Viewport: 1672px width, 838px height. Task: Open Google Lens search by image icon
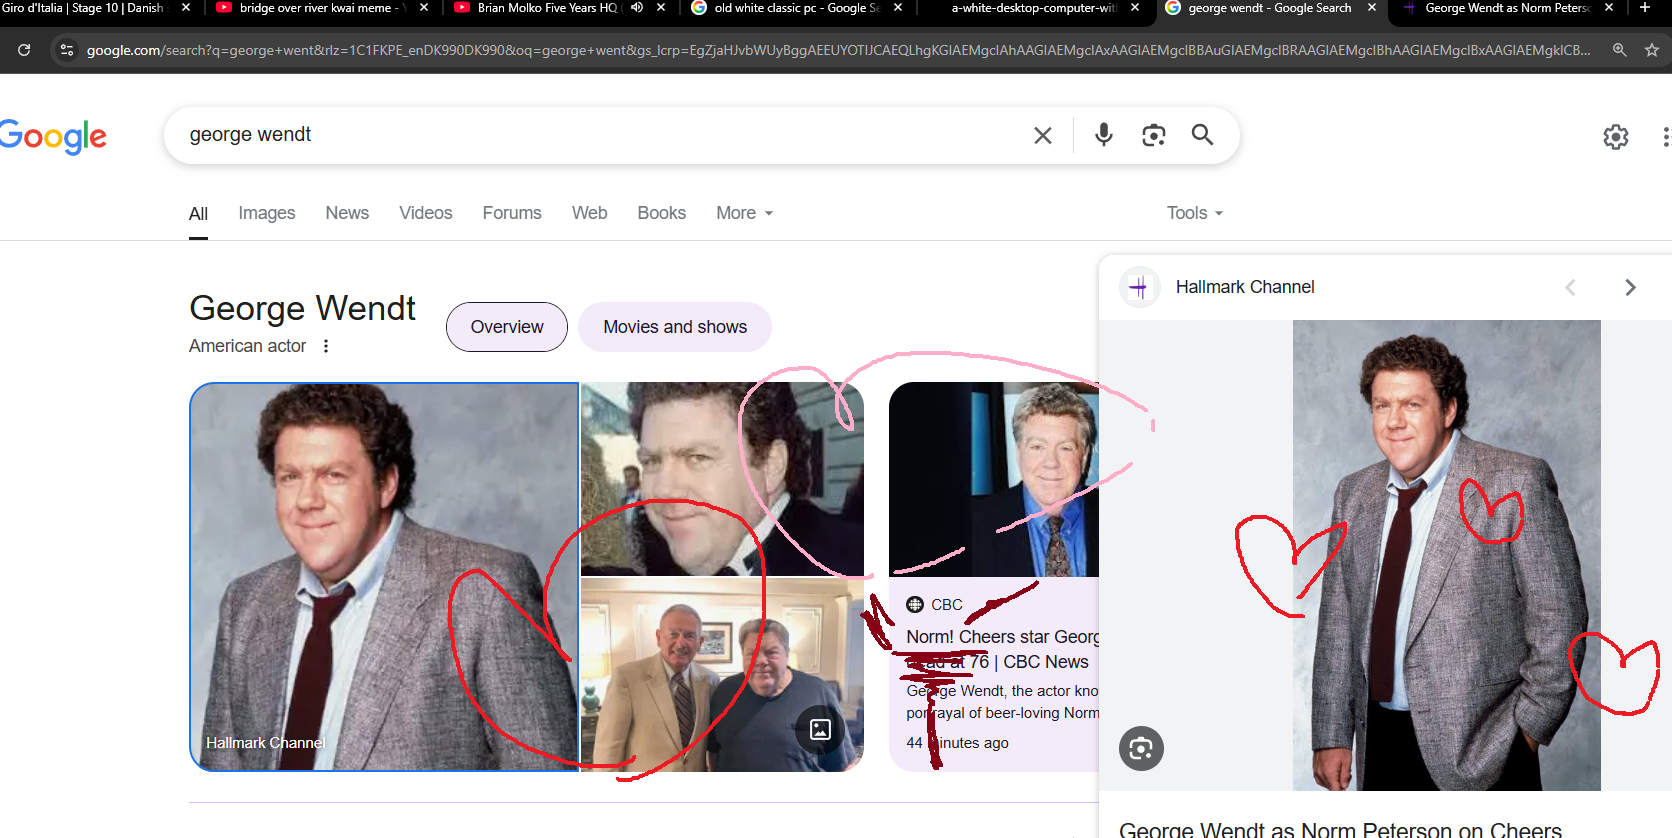[x=1153, y=135]
